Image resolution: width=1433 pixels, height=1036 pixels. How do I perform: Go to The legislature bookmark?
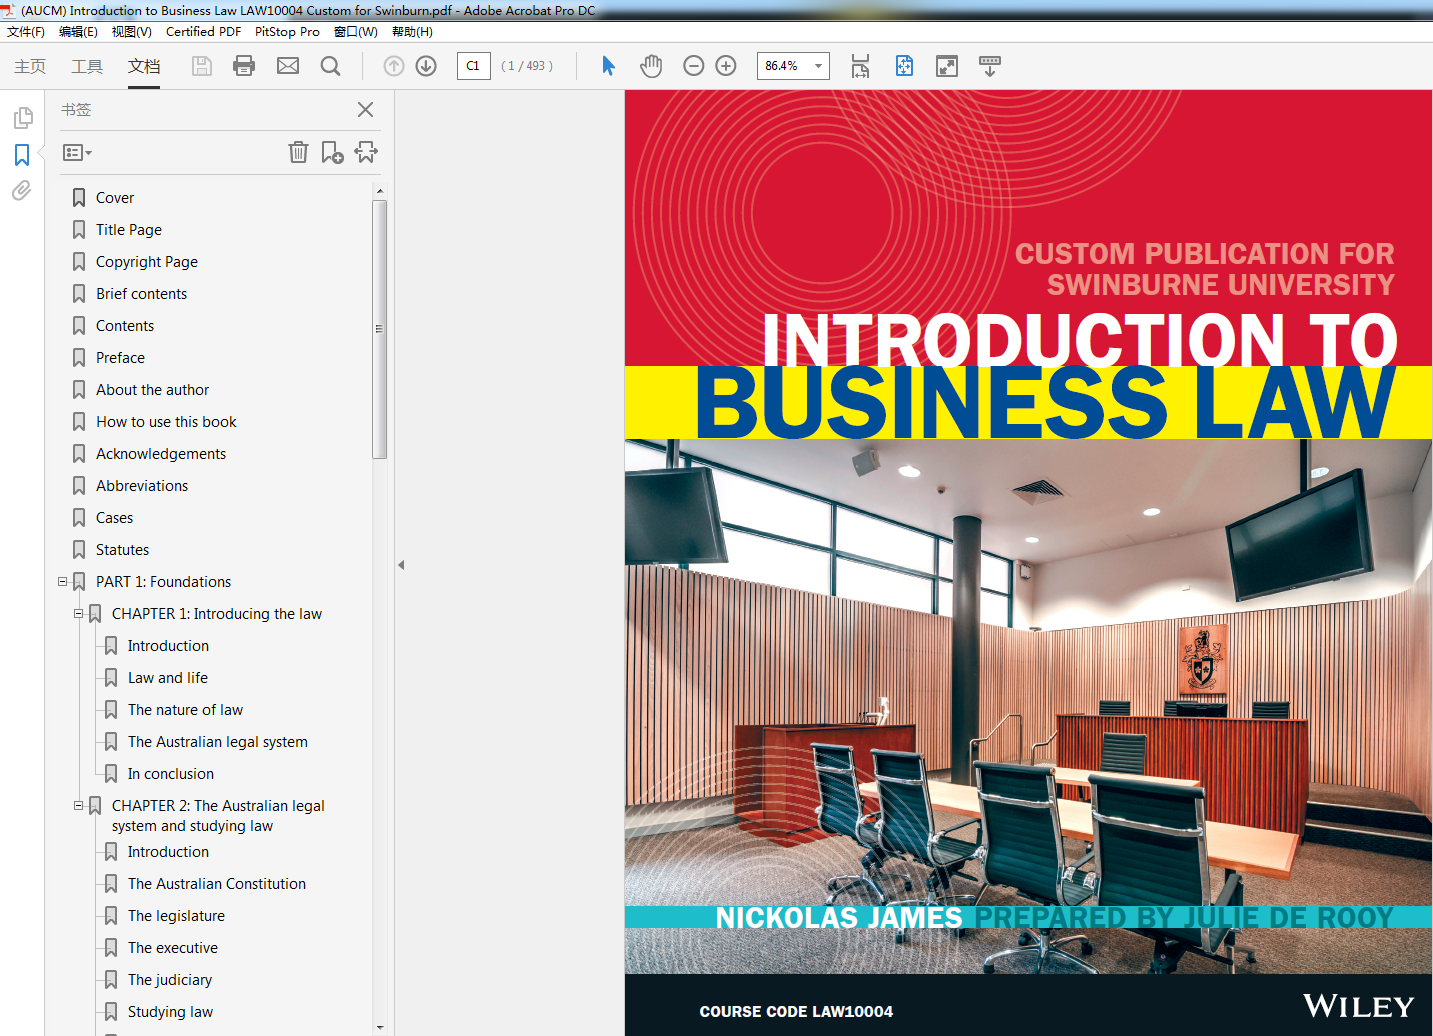(176, 916)
